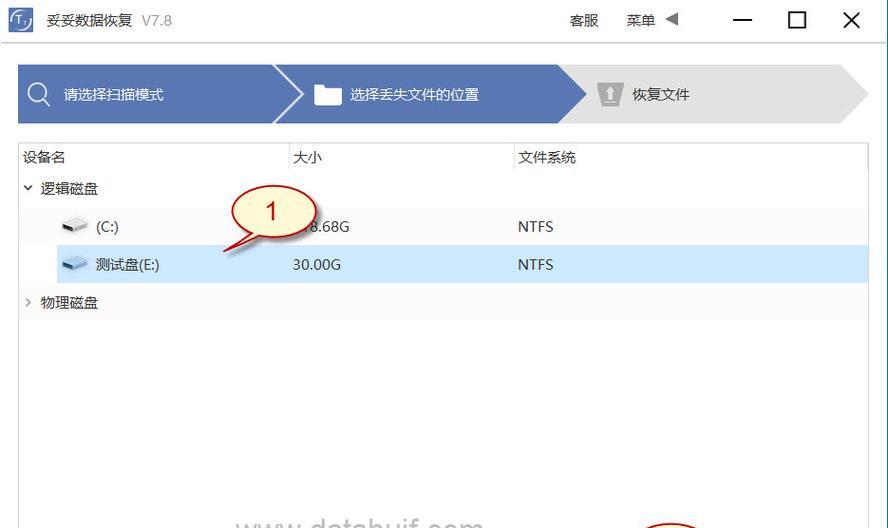Select the (C:) drive row
Viewport: 888px width, 528px height.
pyautogui.click(x=443, y=226)
